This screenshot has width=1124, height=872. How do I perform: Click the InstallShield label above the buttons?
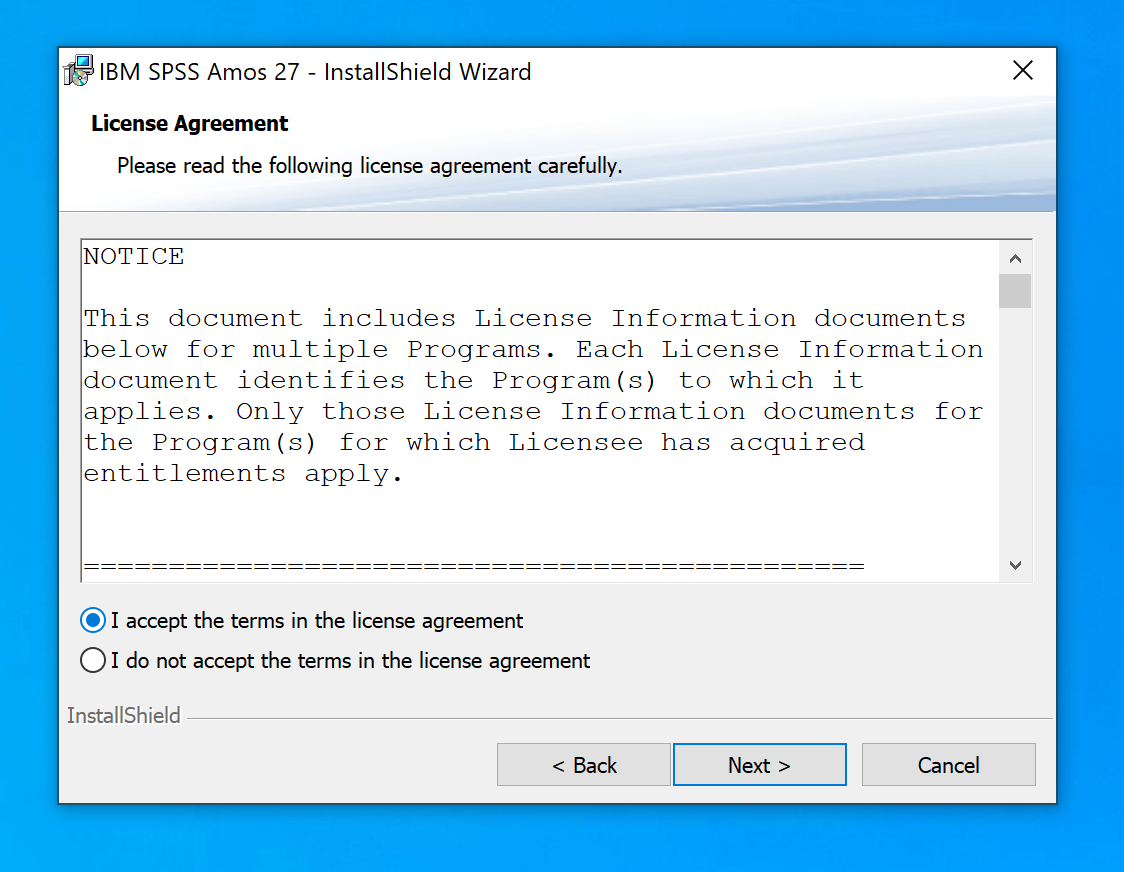point(124,716)
